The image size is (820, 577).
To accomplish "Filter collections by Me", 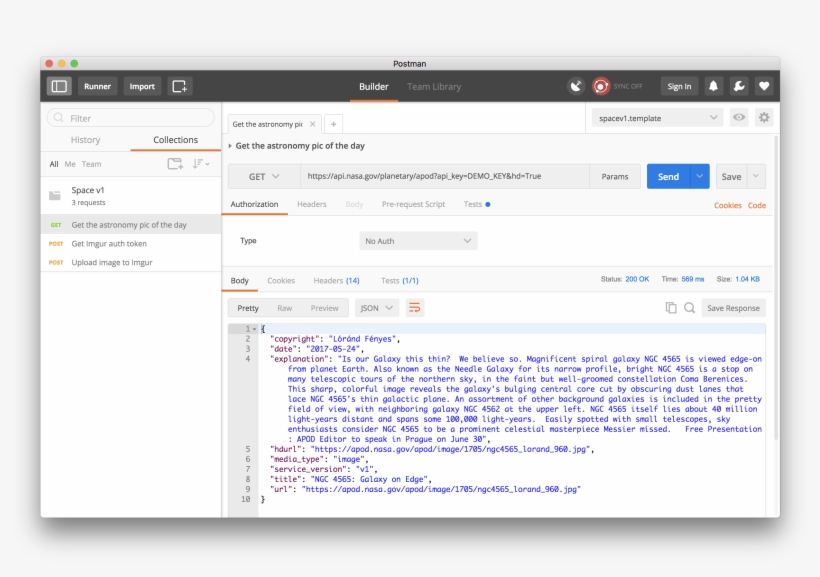I will point(70,164).
